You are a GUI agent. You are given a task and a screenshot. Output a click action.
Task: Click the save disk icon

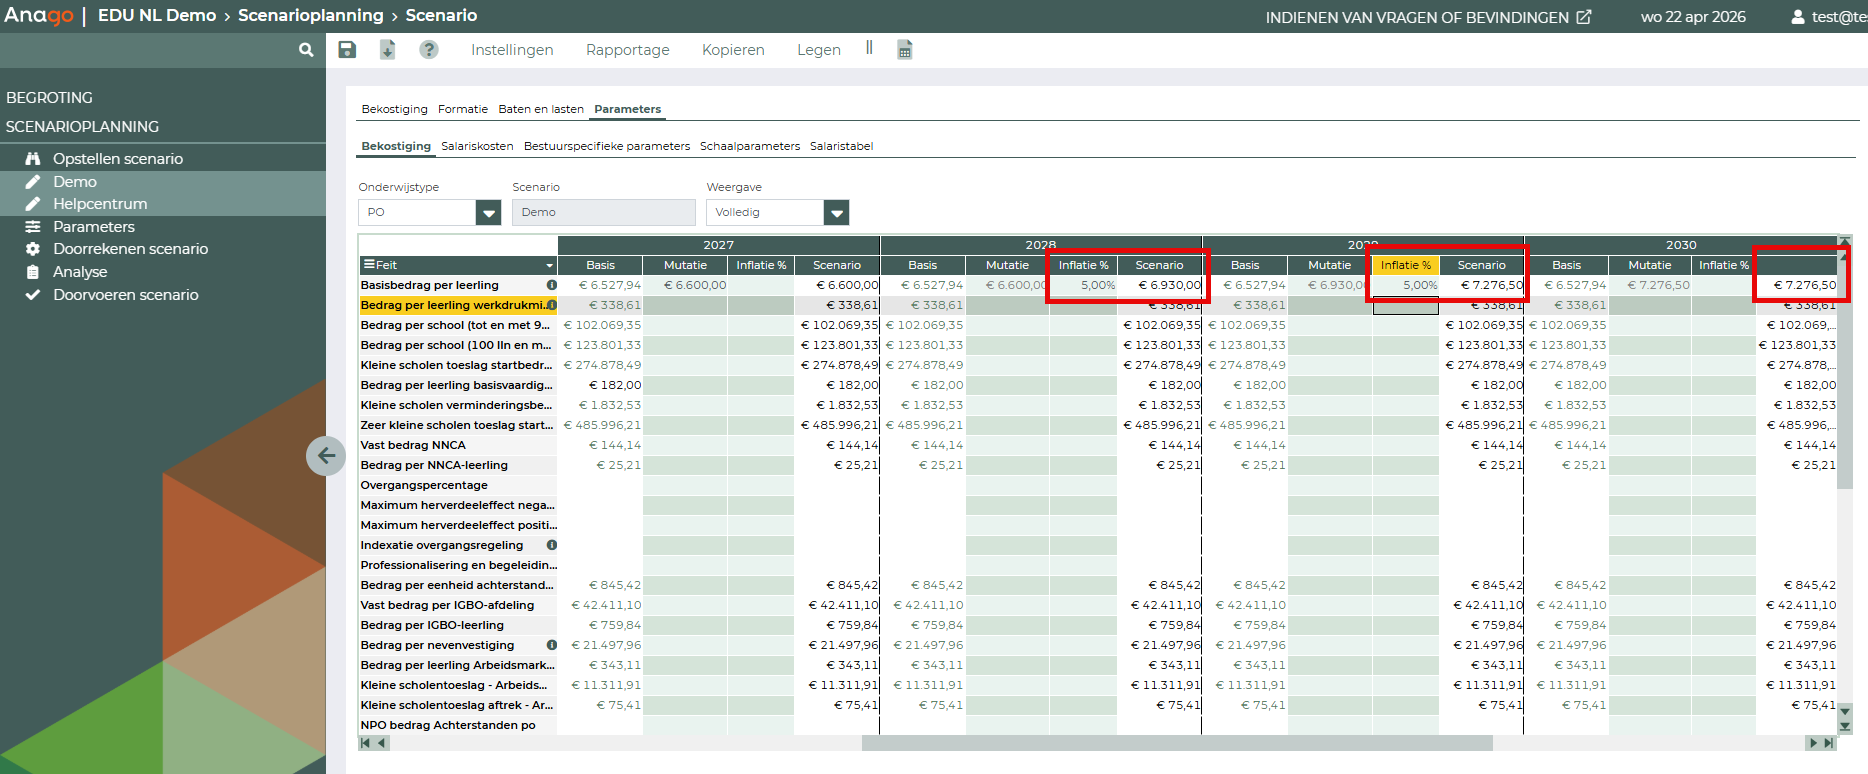[347, 50]
